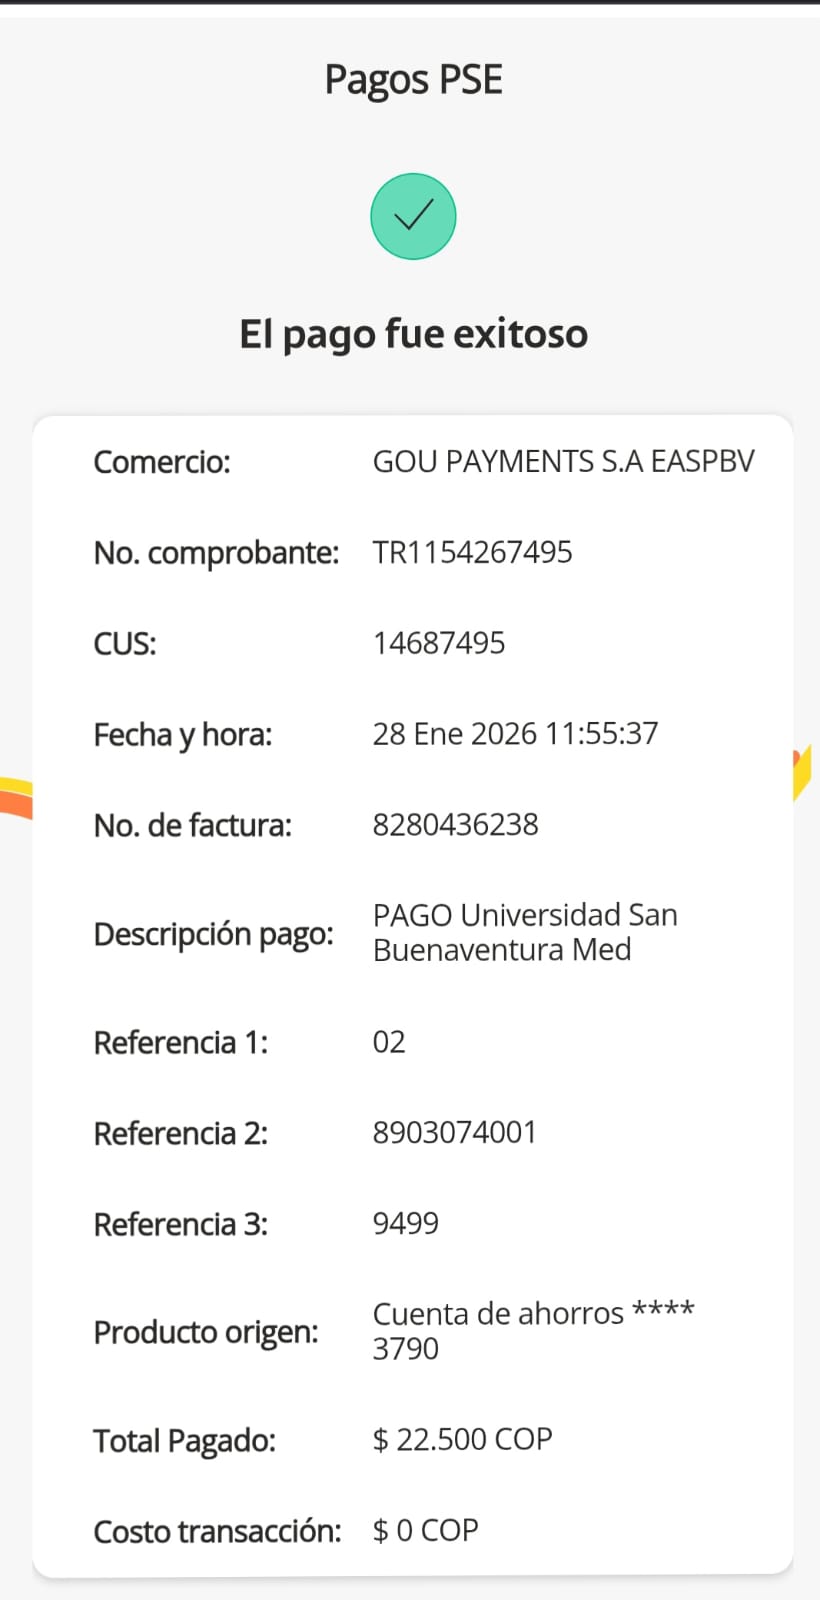
Task: Select the total paid $ 22.500 COP
Action: click(462, 1440)
